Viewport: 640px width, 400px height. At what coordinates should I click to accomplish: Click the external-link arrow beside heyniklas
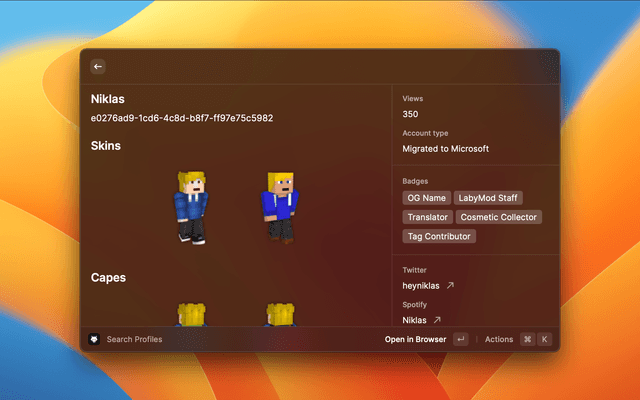pos(450,285)
